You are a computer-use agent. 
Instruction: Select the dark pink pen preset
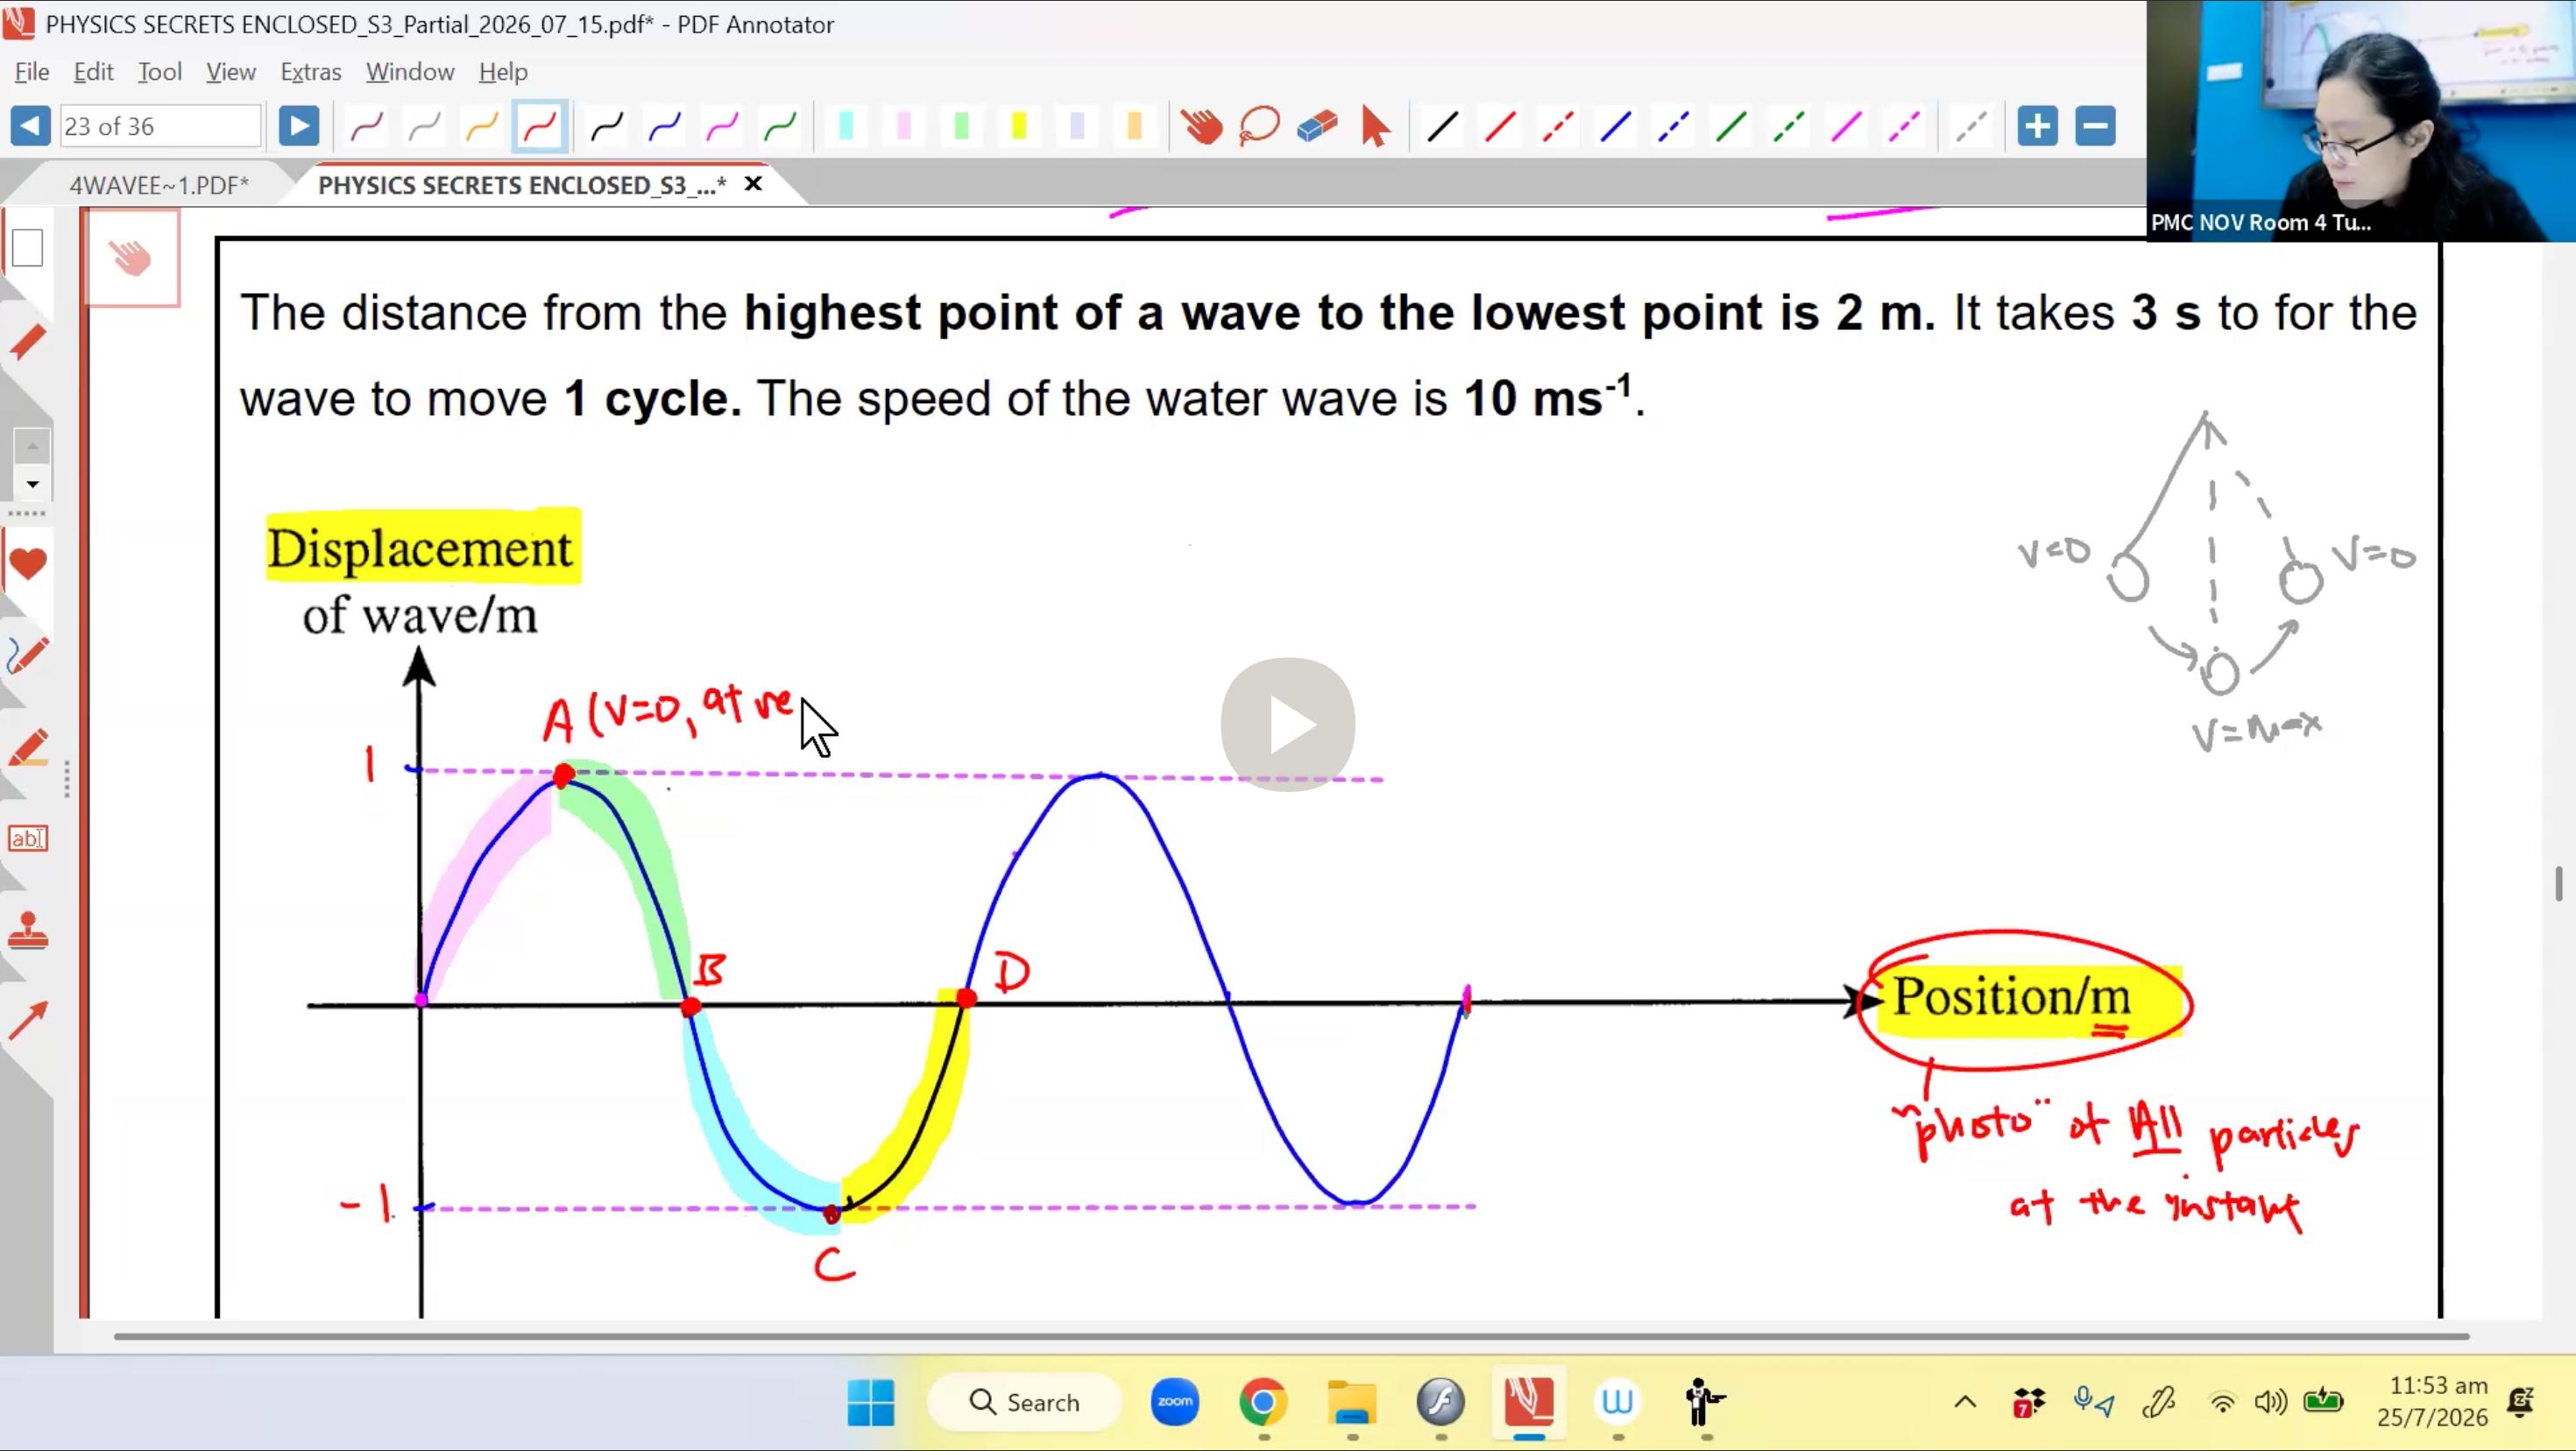click(x=366, y=127)
